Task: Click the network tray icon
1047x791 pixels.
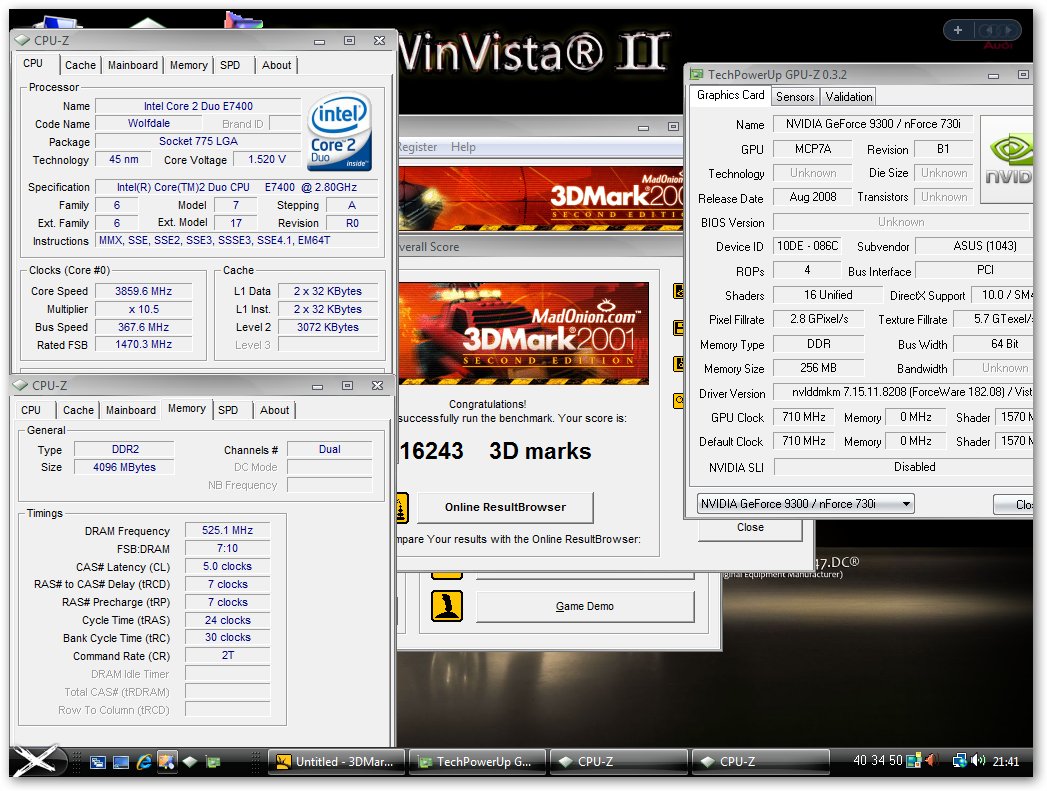Action: coord(960,760)
